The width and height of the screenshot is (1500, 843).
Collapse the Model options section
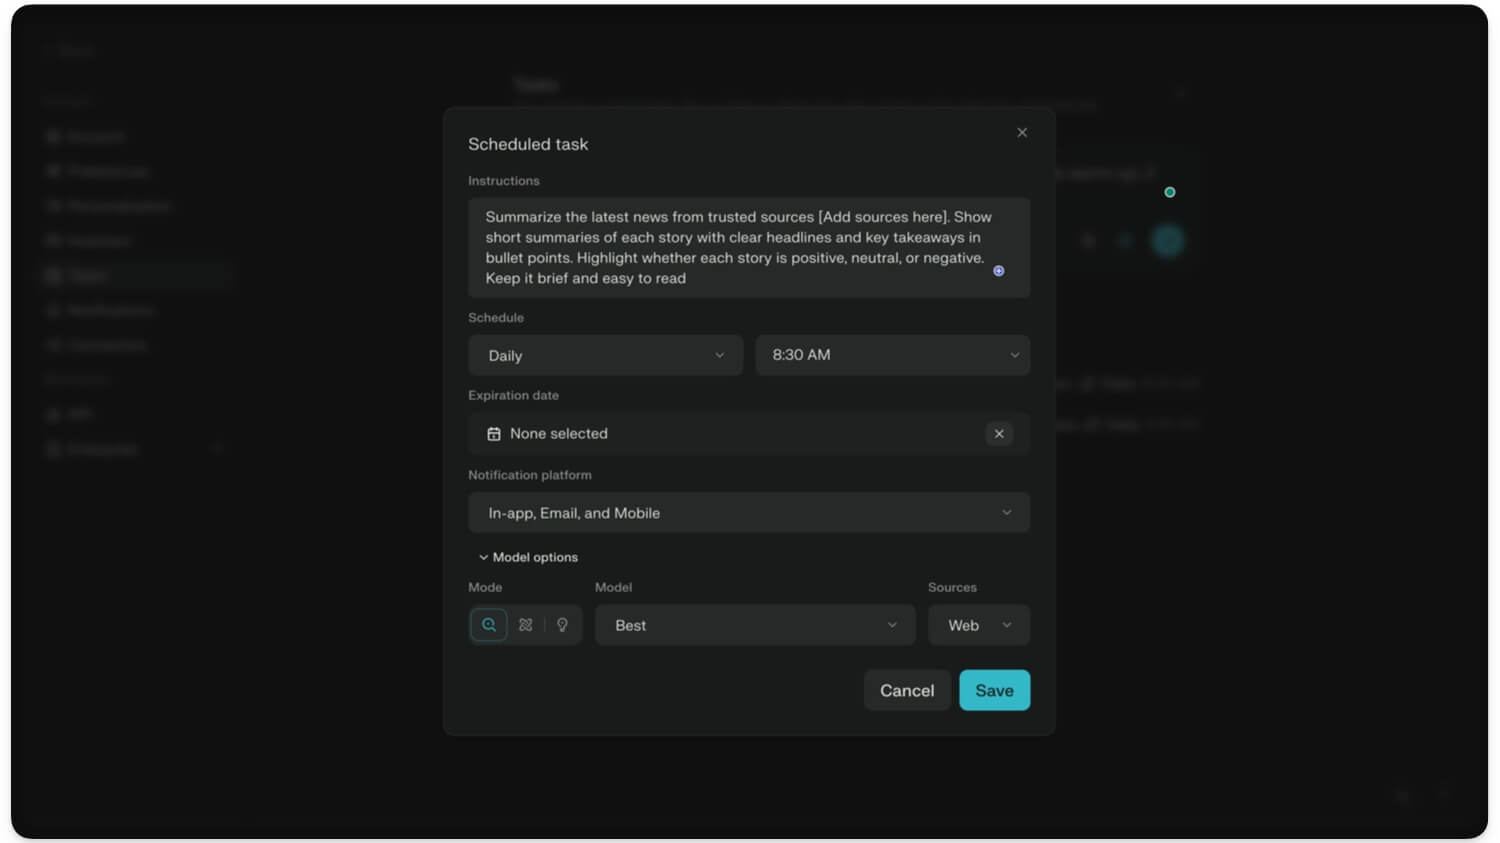[x=528, y=557]
